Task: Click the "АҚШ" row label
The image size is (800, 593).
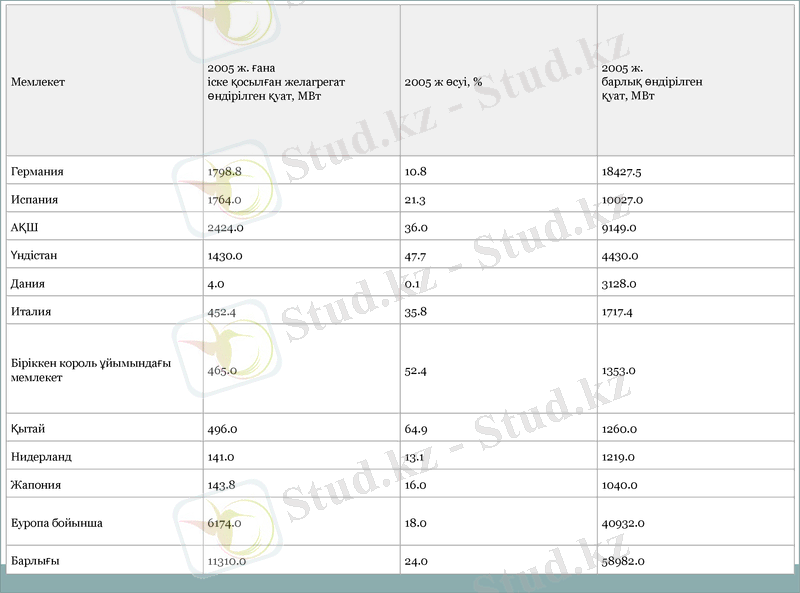Action: 25,228
